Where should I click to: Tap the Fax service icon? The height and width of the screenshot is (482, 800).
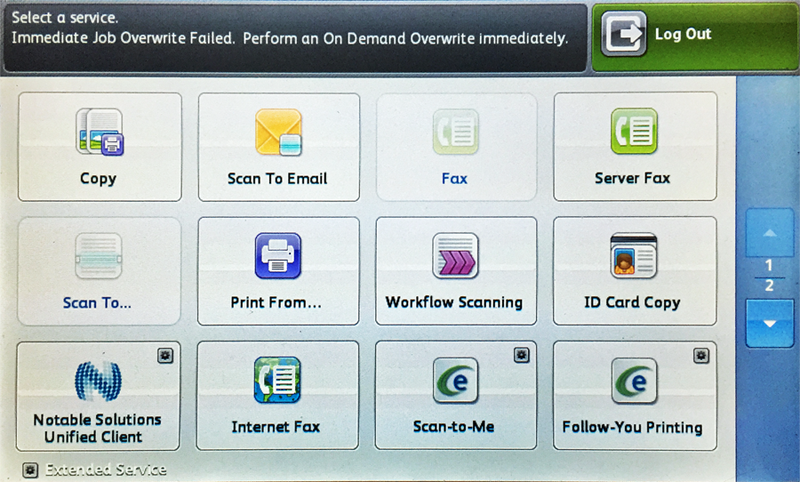455,132
